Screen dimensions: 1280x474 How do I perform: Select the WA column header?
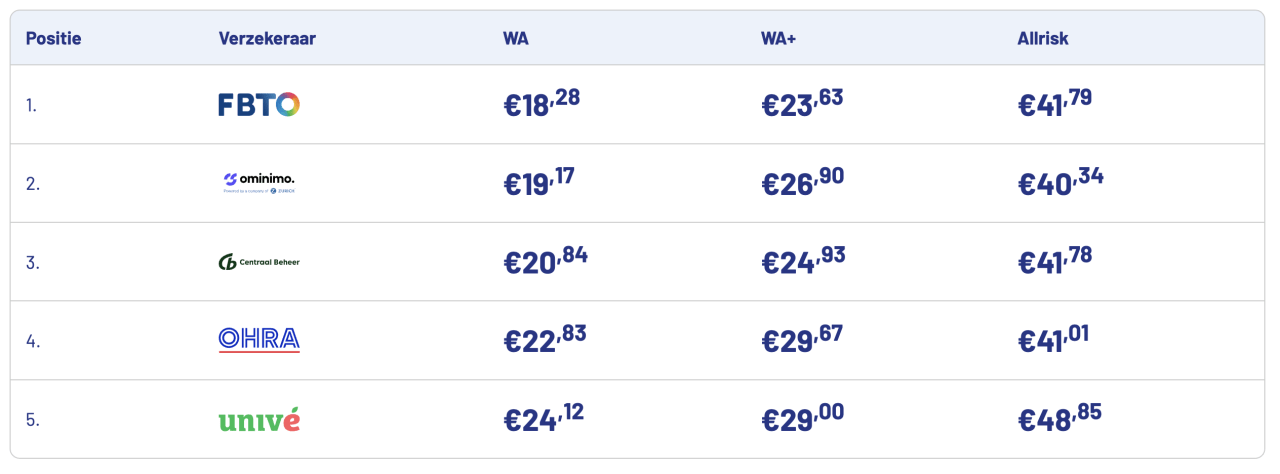tap(516, 39)
